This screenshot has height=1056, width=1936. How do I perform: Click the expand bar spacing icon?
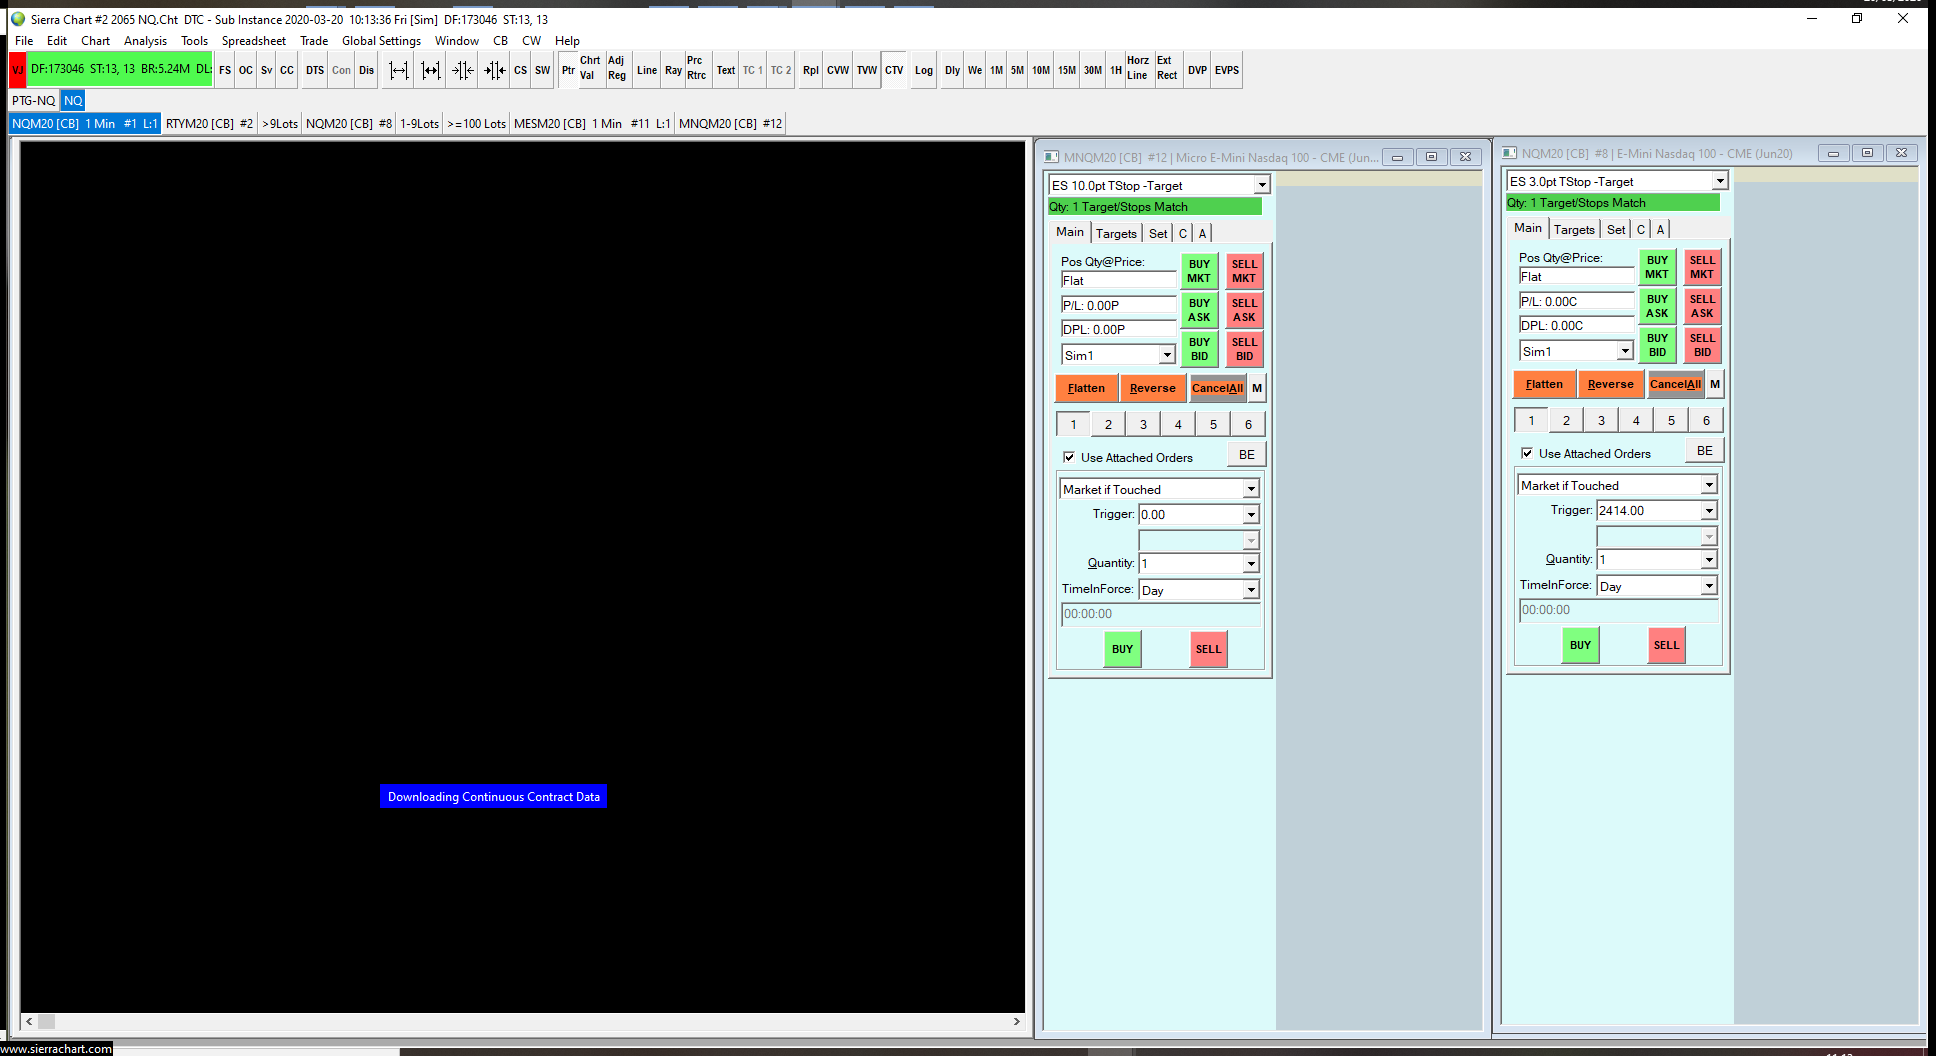pyautogui.click(x=399, y=70)
